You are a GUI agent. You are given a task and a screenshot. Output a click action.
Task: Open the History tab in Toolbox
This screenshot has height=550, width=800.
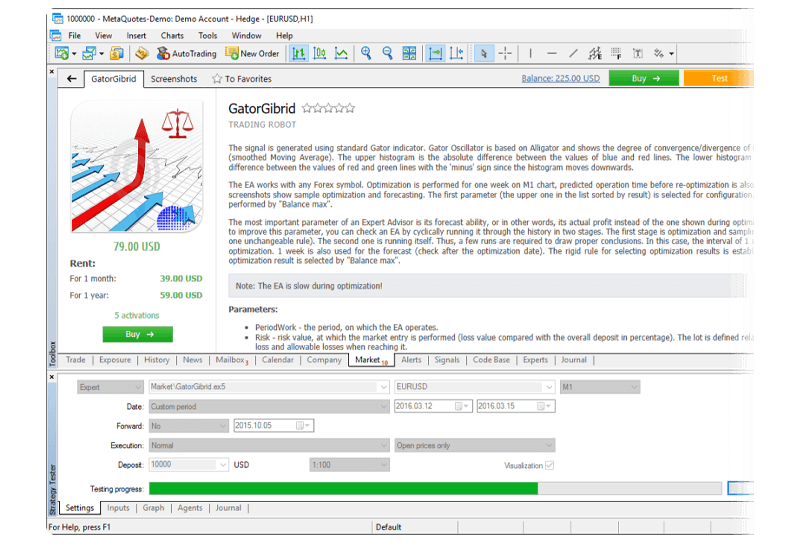pos(157,360)
